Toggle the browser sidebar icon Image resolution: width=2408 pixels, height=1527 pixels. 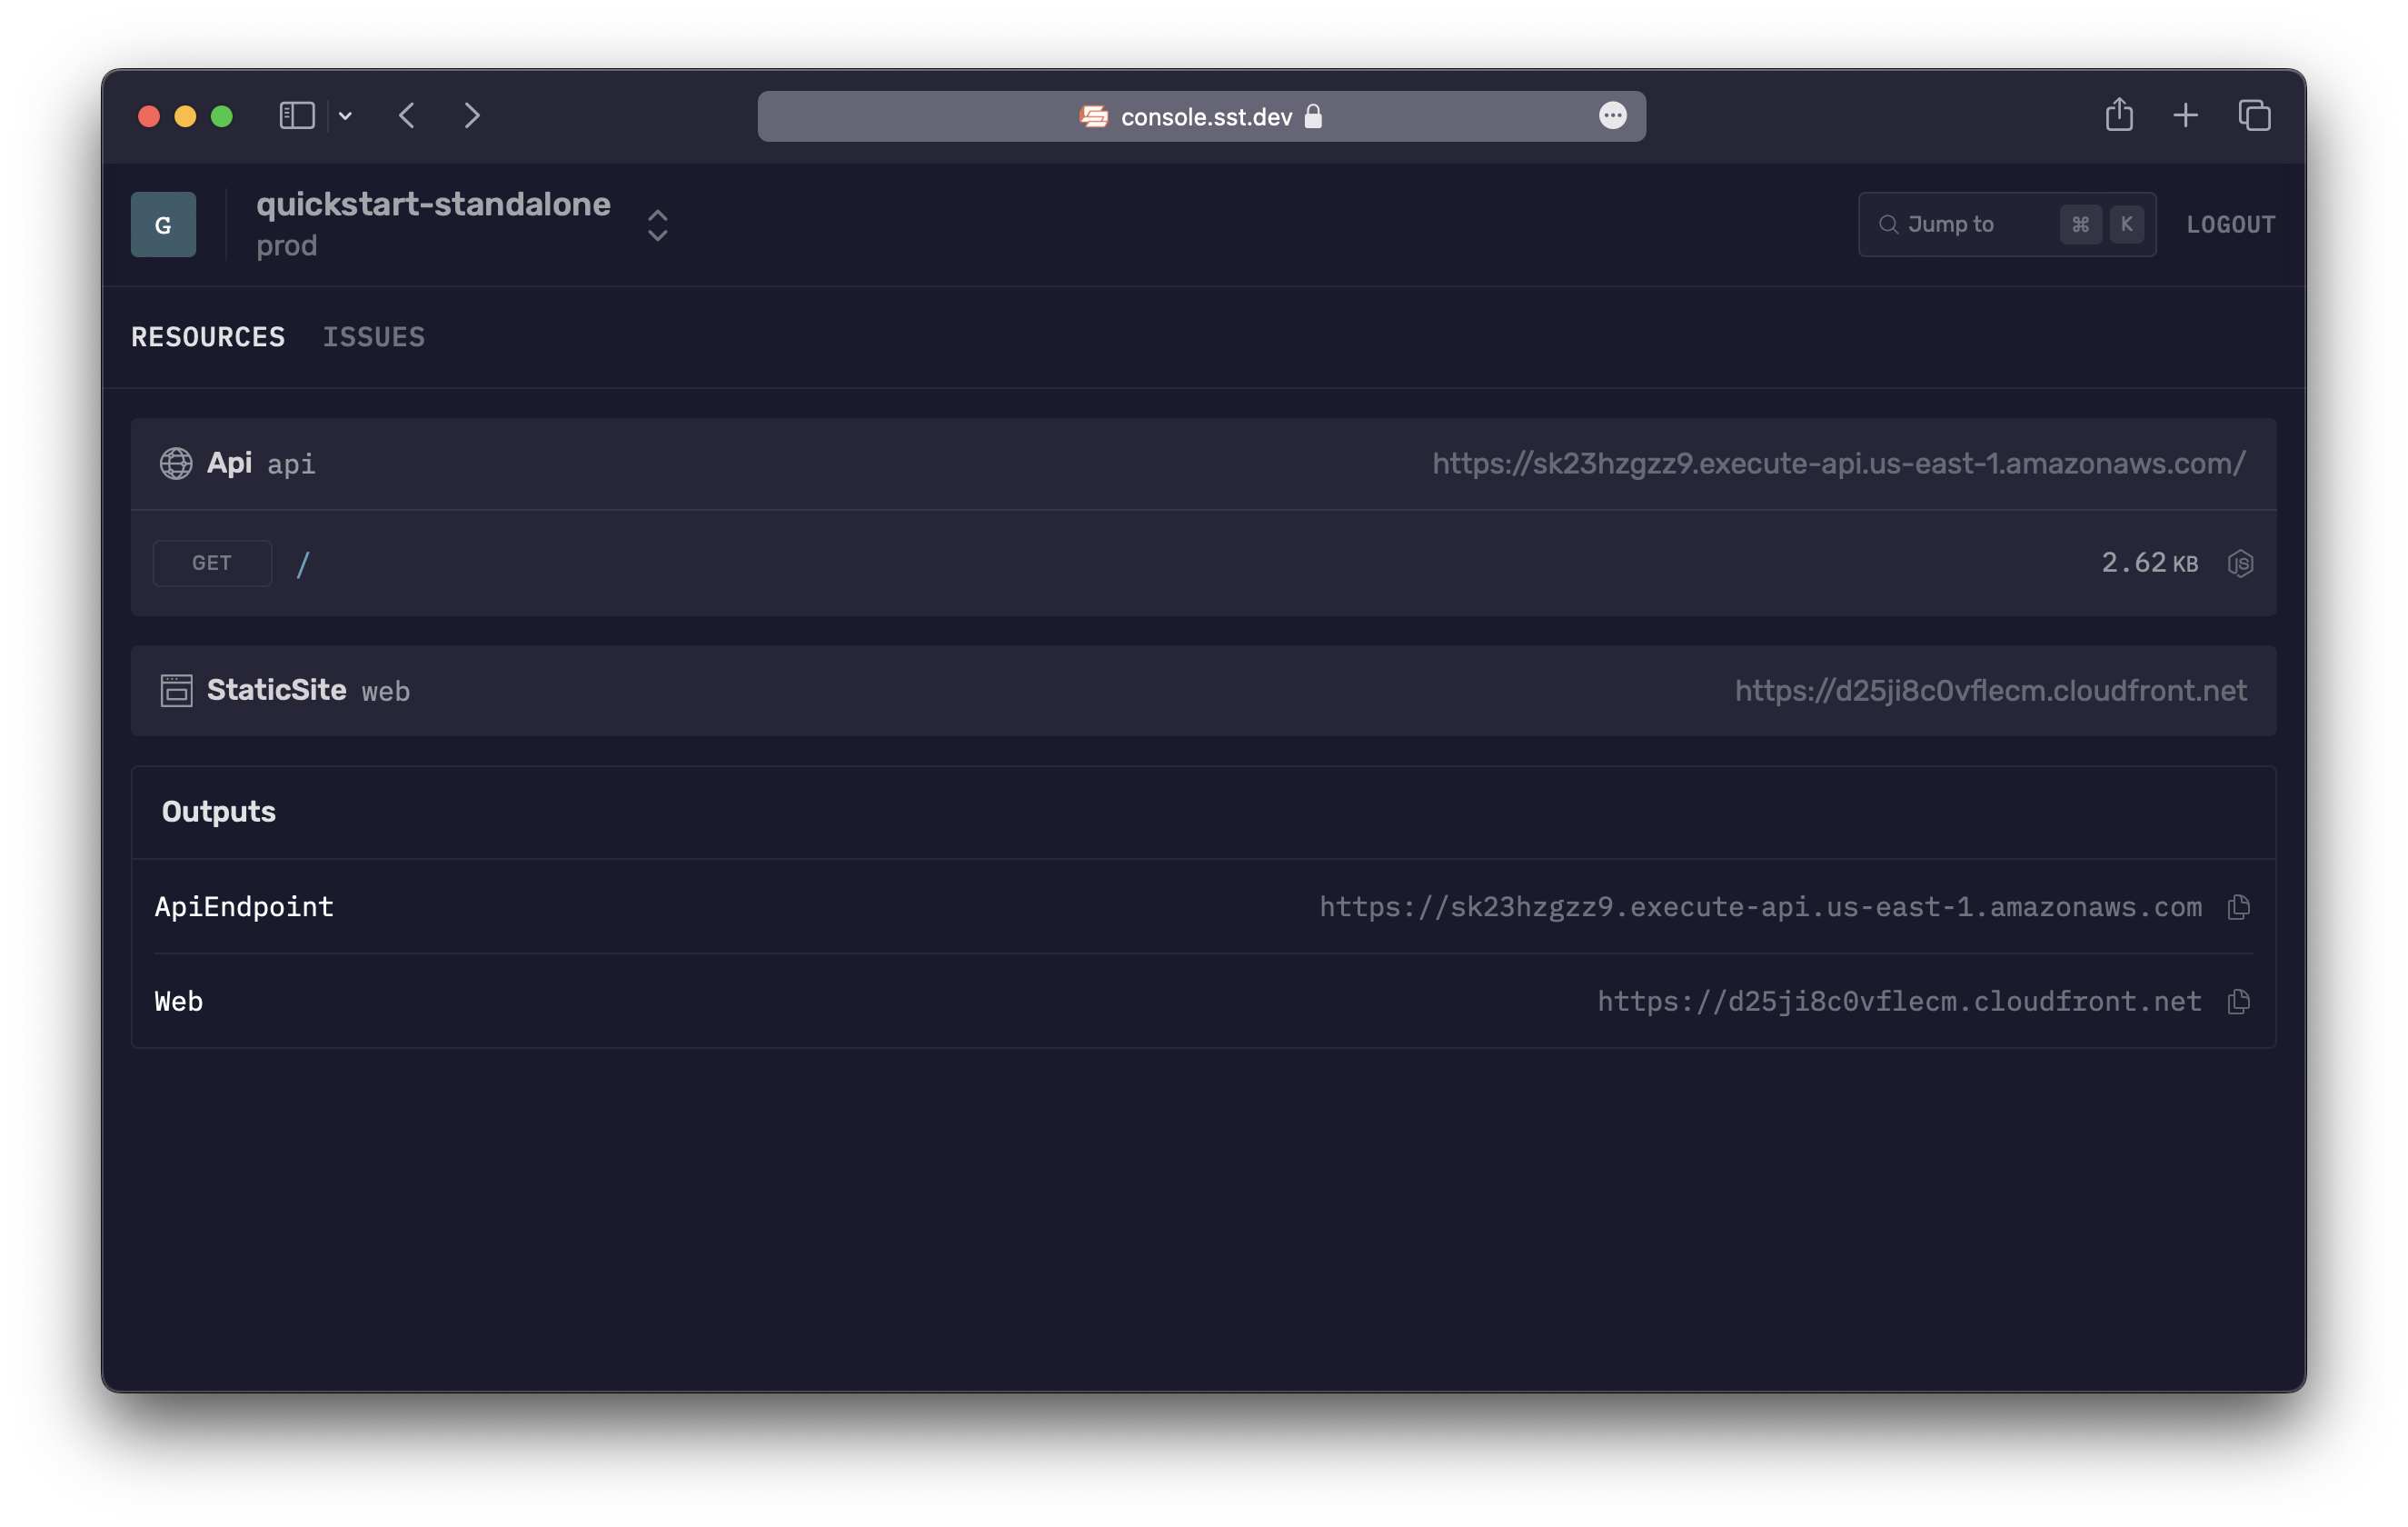(295, 115)
